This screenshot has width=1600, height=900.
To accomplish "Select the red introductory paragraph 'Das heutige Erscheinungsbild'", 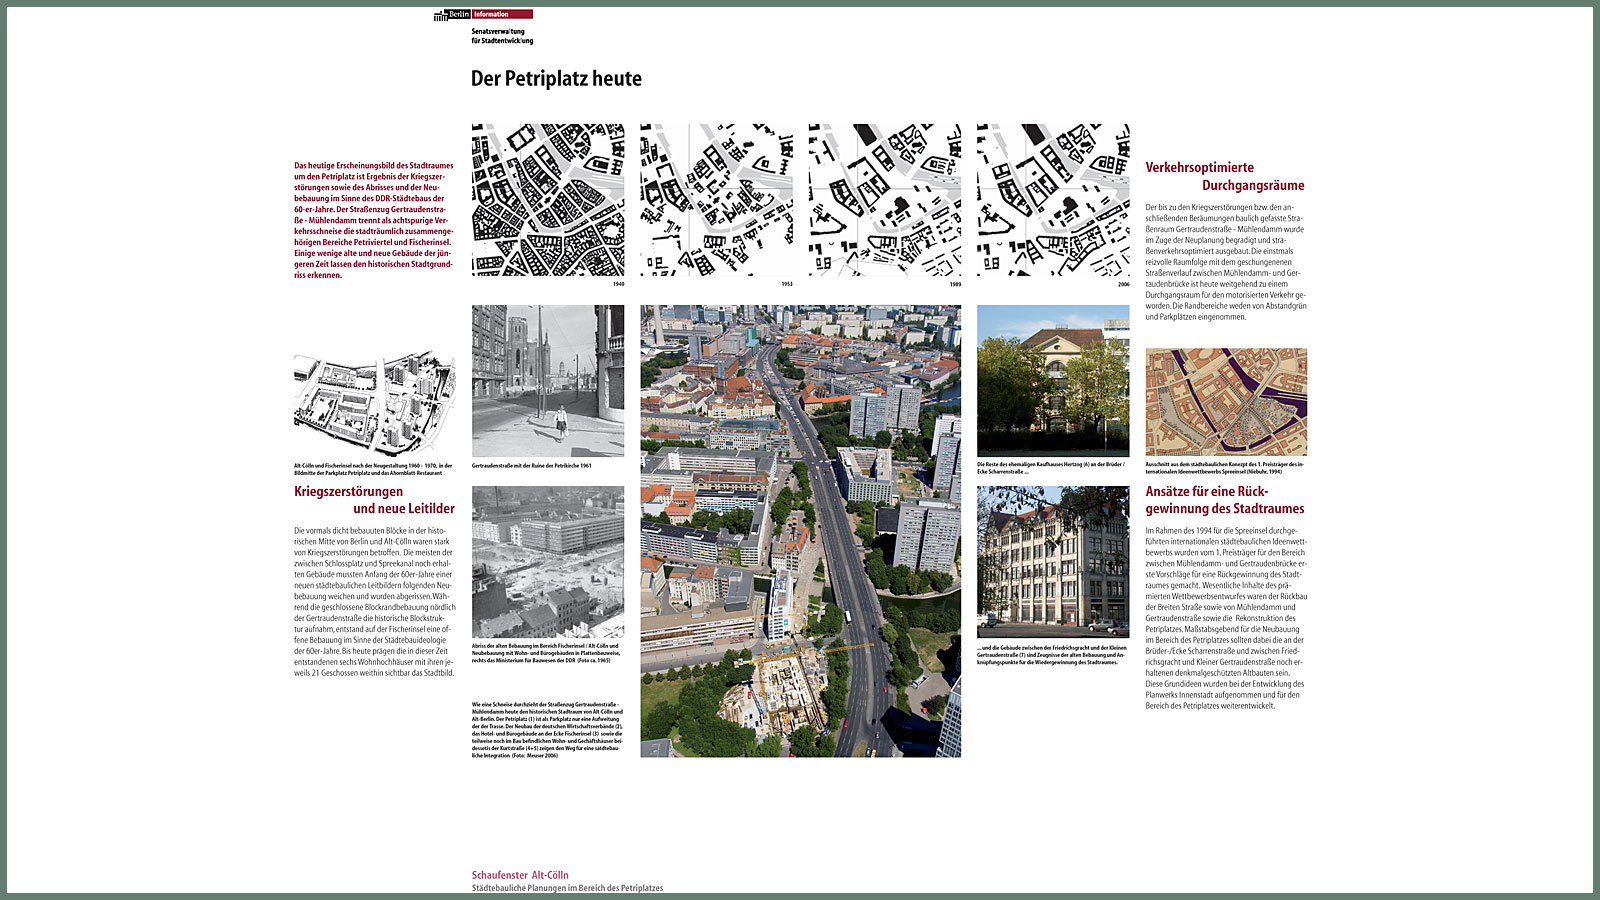I will [x=374, y=220].
